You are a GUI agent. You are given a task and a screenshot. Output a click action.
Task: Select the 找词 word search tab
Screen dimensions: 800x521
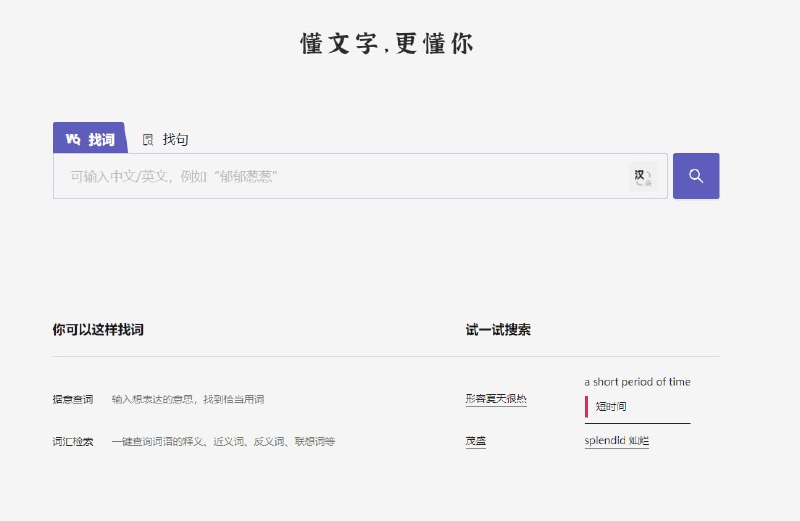90,138
